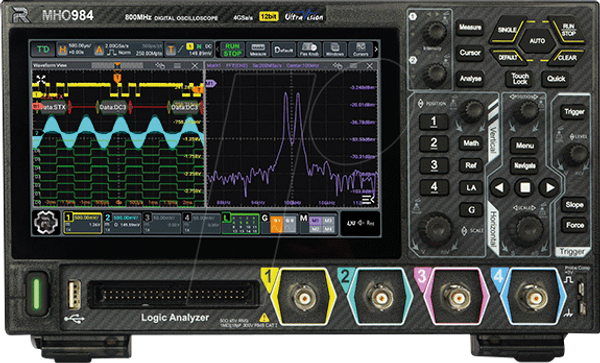Screen dimensions: 600x363
Task: Select the yellow channel 1 offset marker
Action: [x=38, y=94]
